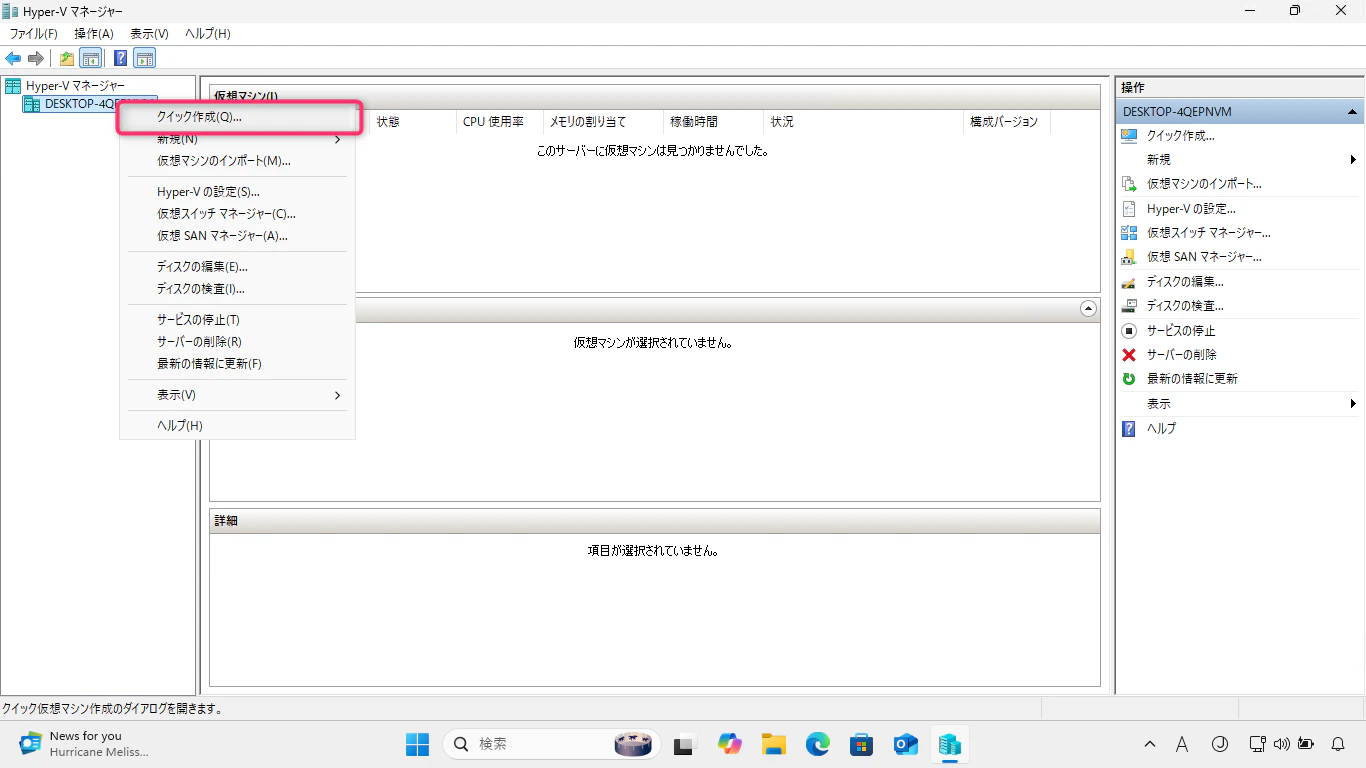Image resolution: width=1366 pixels, height=768 pixels.
Task: Open the volume speaker tray icon
Action: (x=1282, y=744)
